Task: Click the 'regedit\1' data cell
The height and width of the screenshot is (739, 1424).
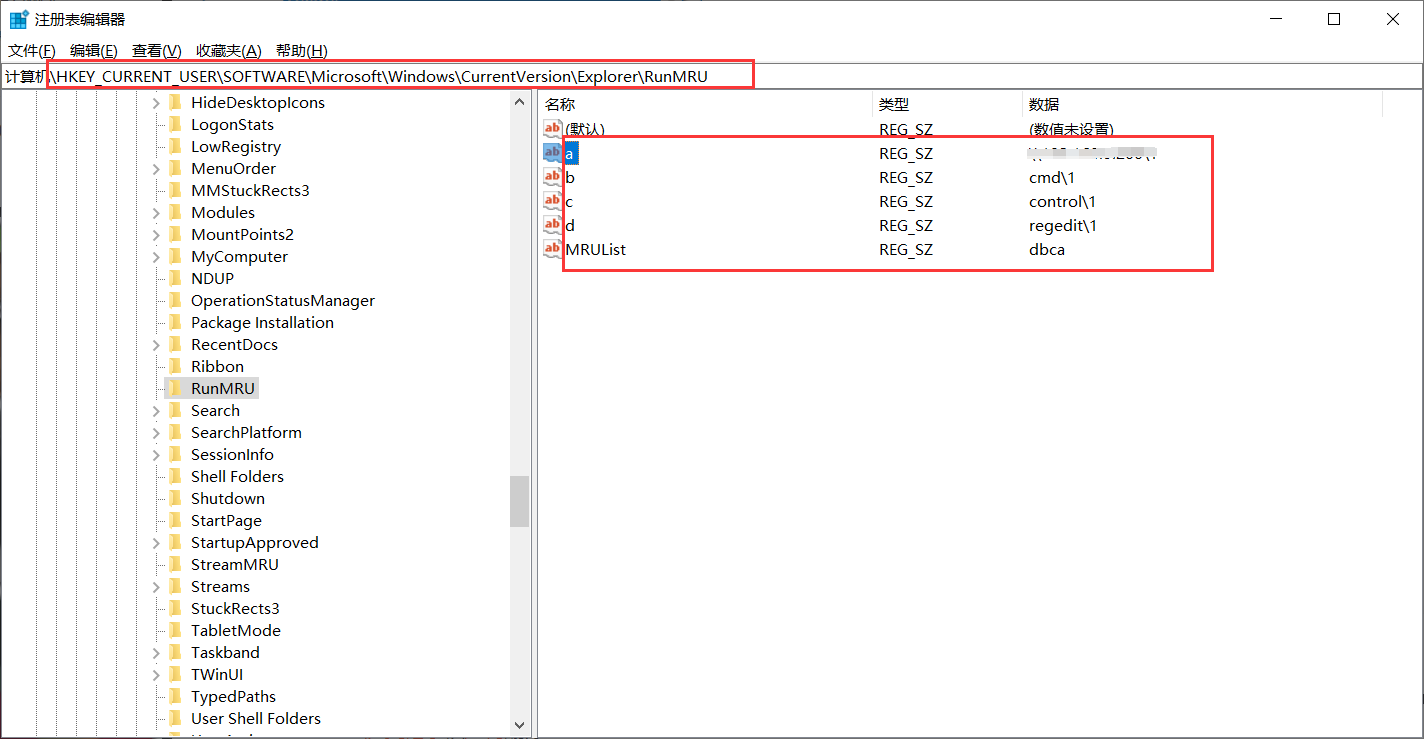Action: [x=1063, y=226]
